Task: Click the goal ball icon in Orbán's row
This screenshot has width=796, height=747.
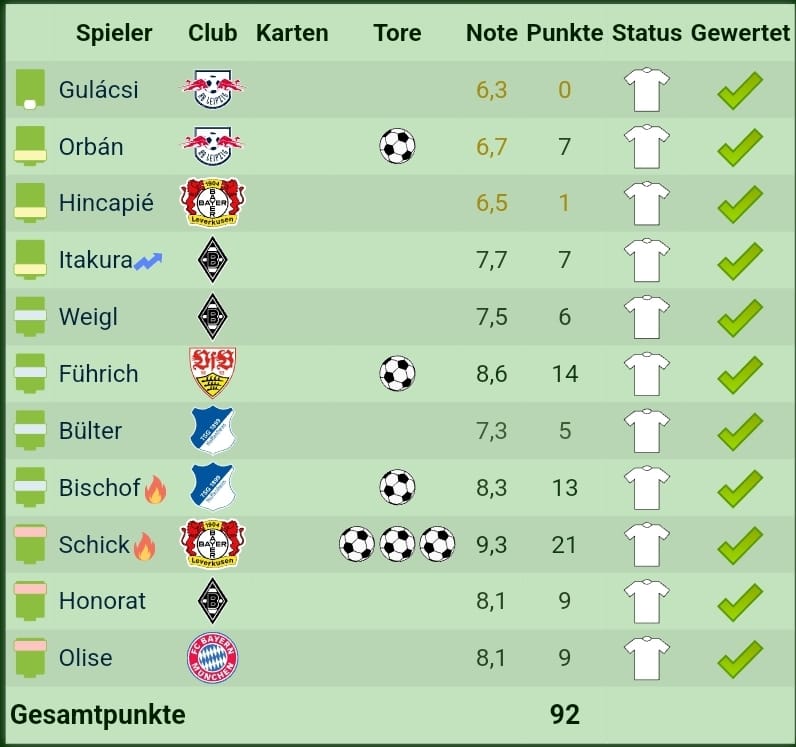Action: coord(397,146)
